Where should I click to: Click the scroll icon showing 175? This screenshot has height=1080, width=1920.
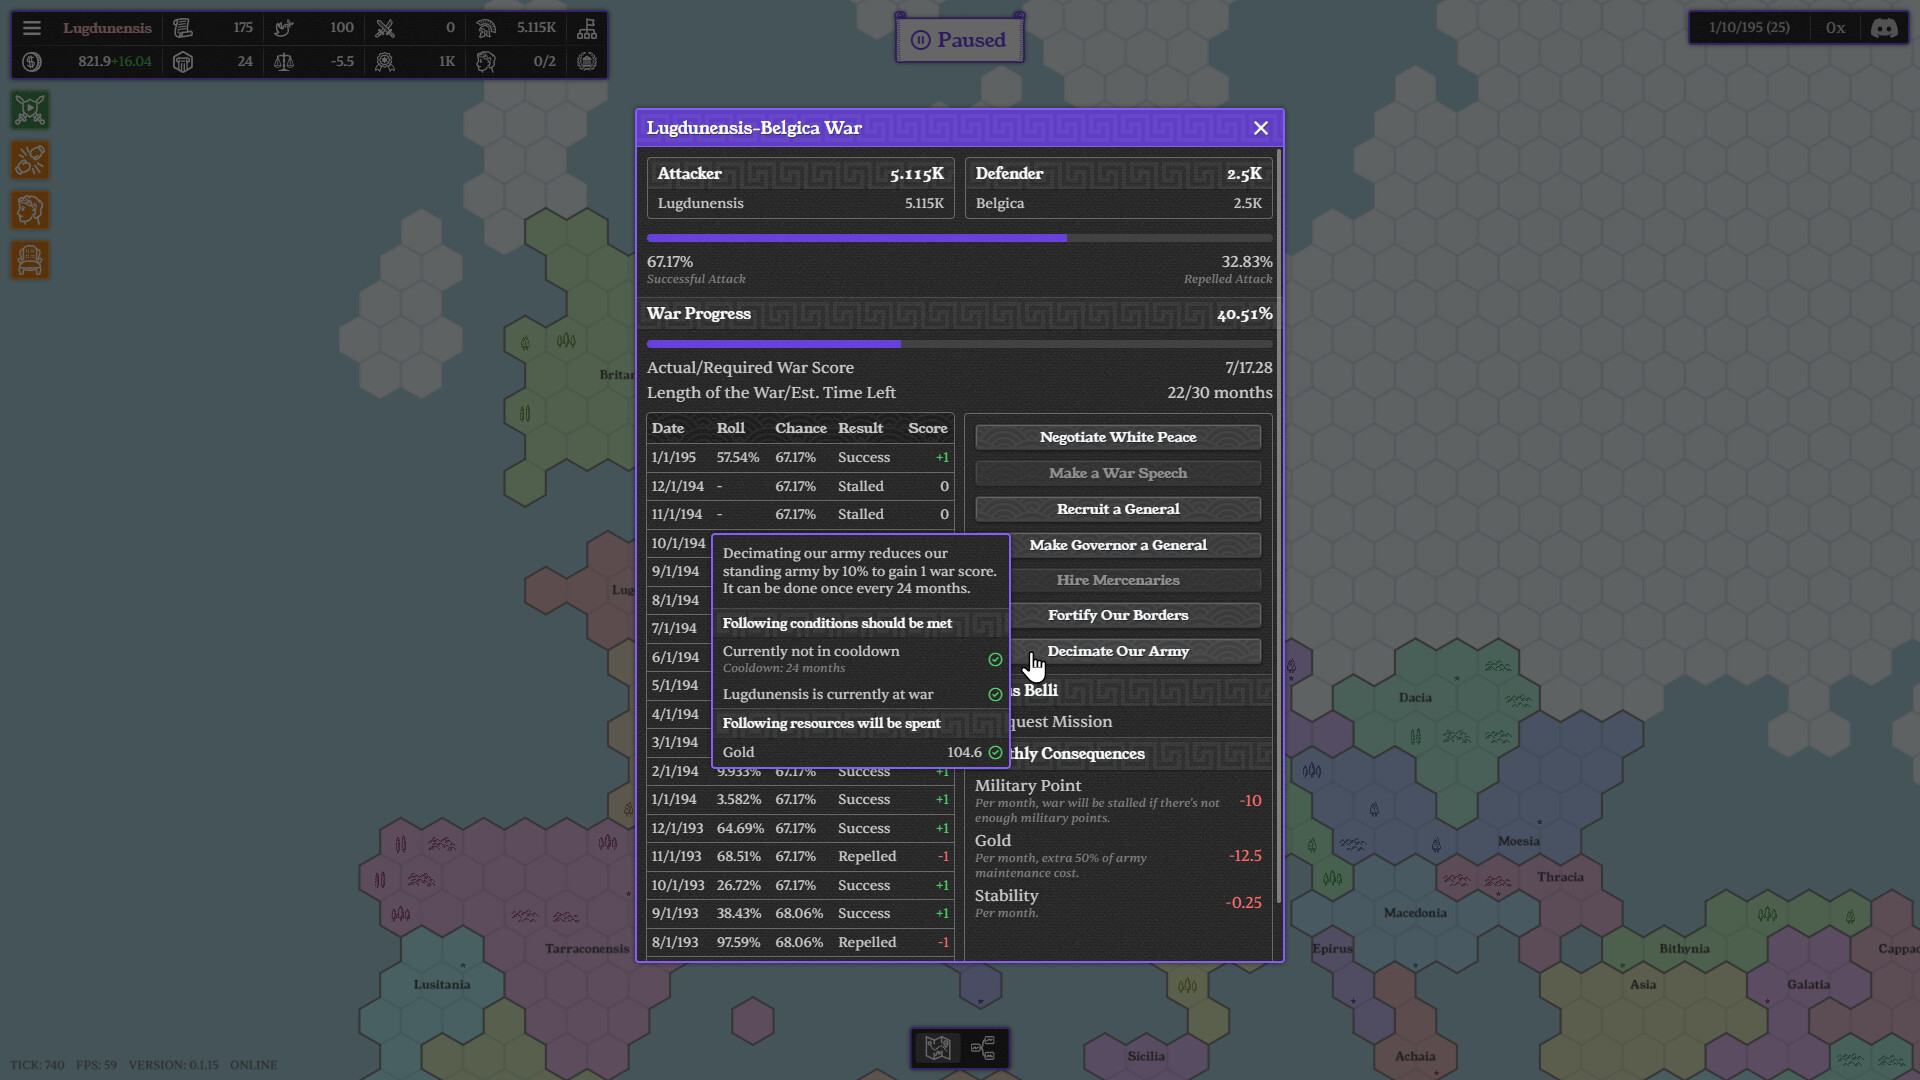pyautogui.click(x=183, y=27)
